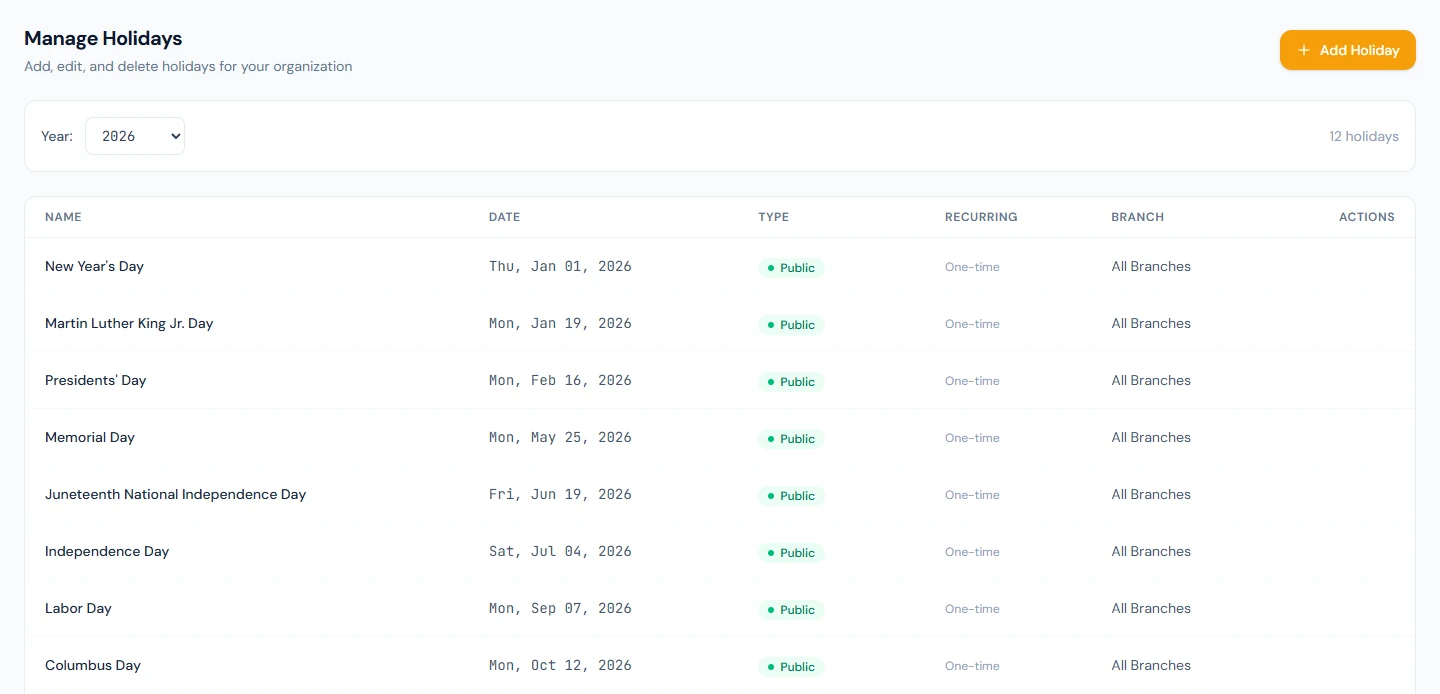Click the date Mon, Sep 07, 2026

coord(560,608)
